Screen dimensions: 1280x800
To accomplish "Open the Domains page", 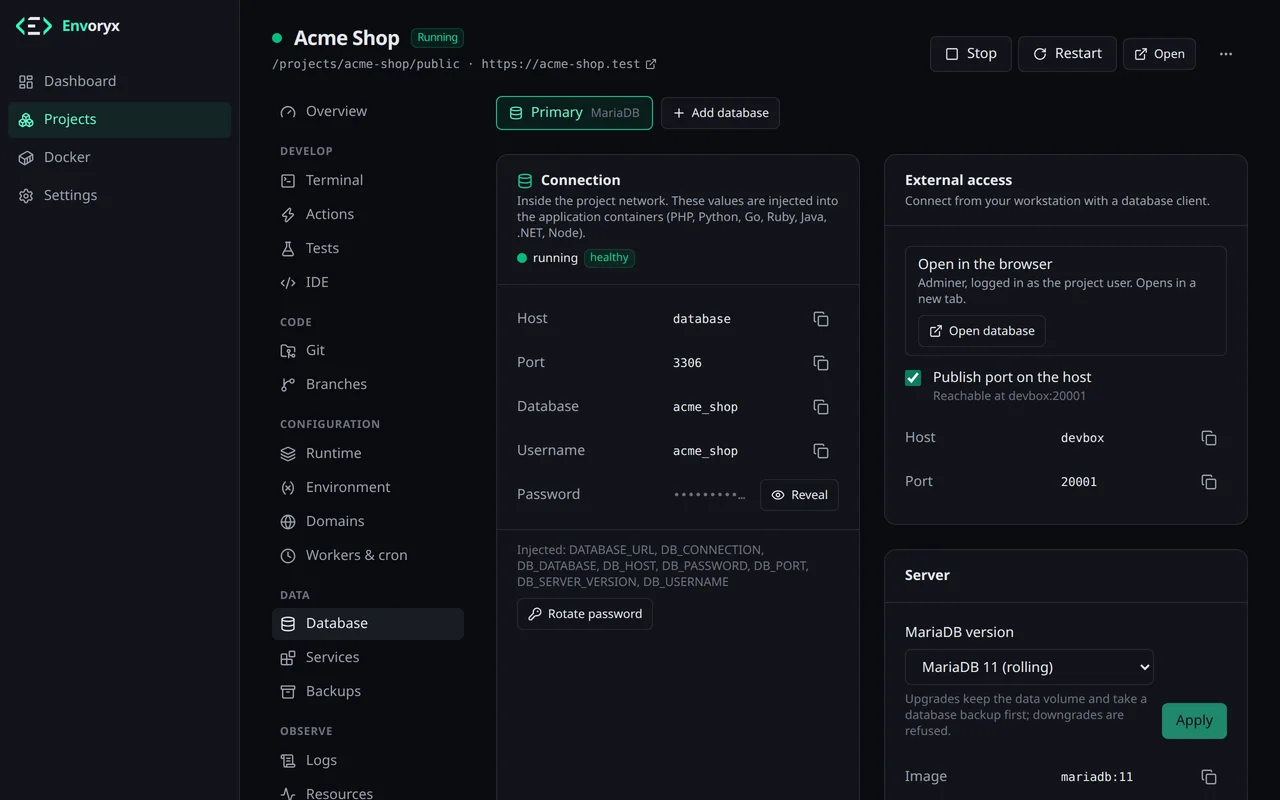I will 368,522.
